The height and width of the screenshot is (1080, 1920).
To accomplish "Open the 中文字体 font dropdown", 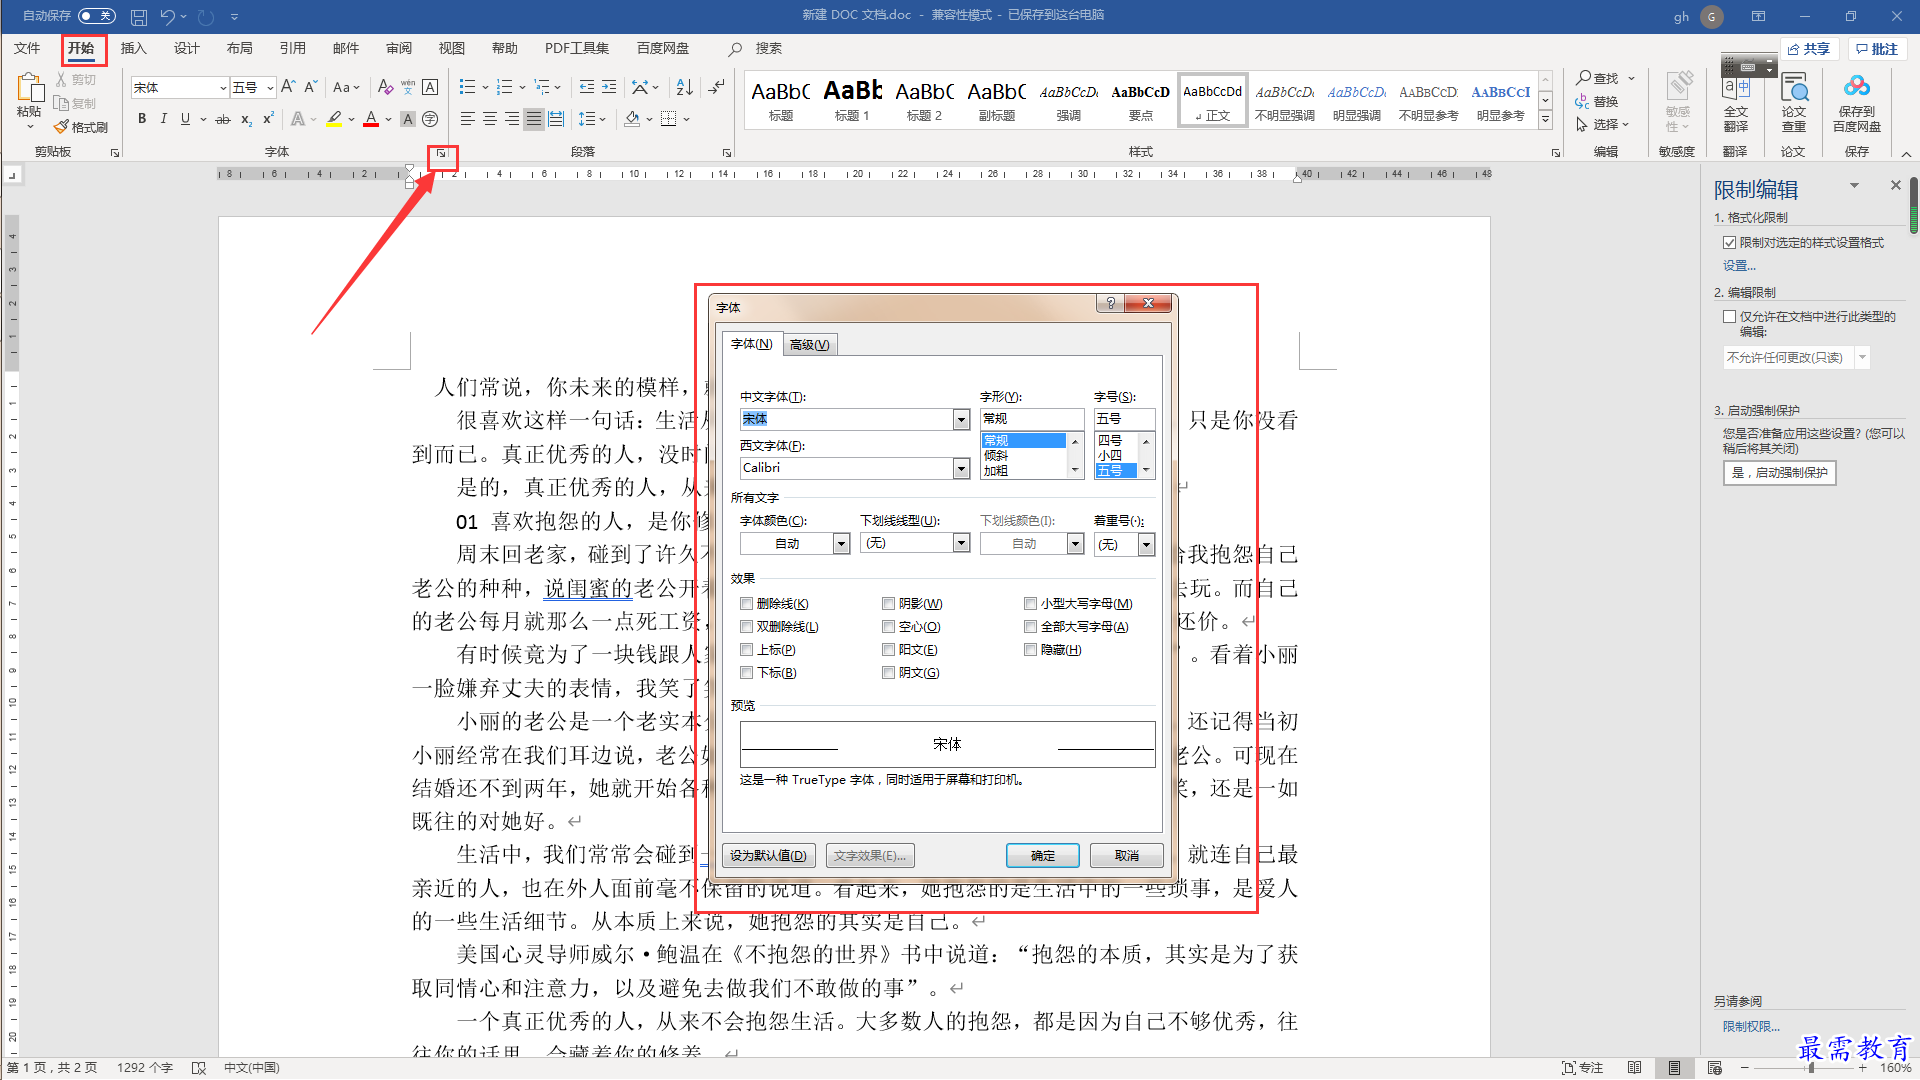I will tap(961, 419).
